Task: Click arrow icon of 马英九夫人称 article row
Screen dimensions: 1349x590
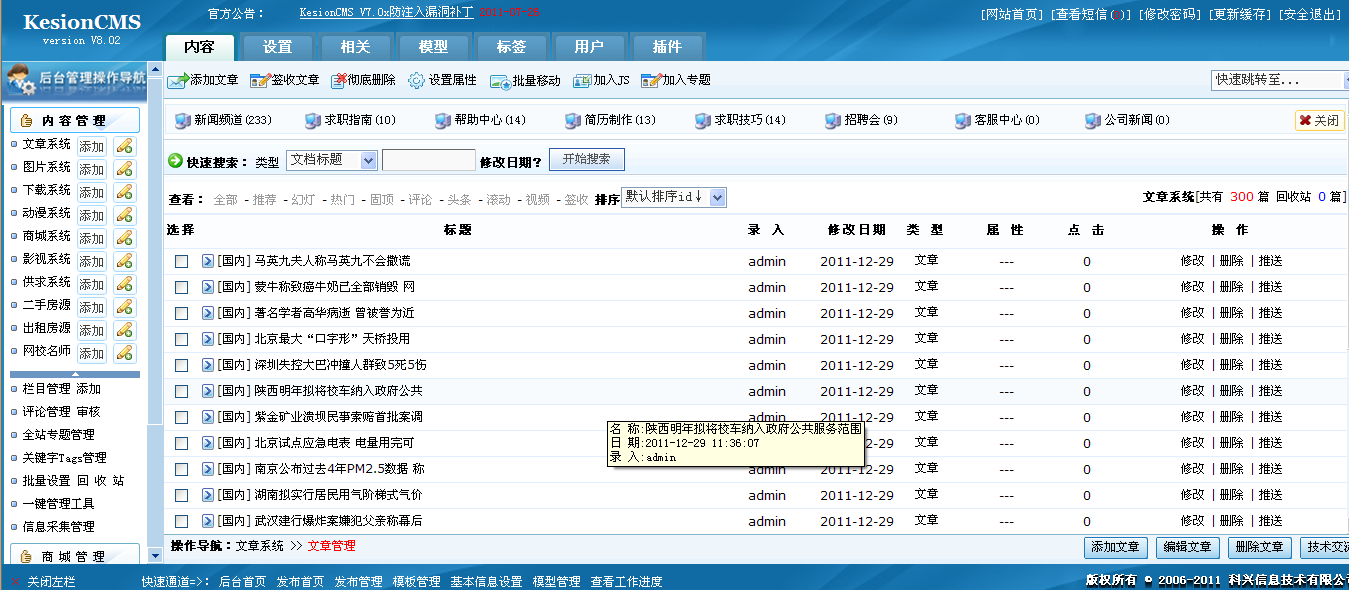Action: coord(208,261)
